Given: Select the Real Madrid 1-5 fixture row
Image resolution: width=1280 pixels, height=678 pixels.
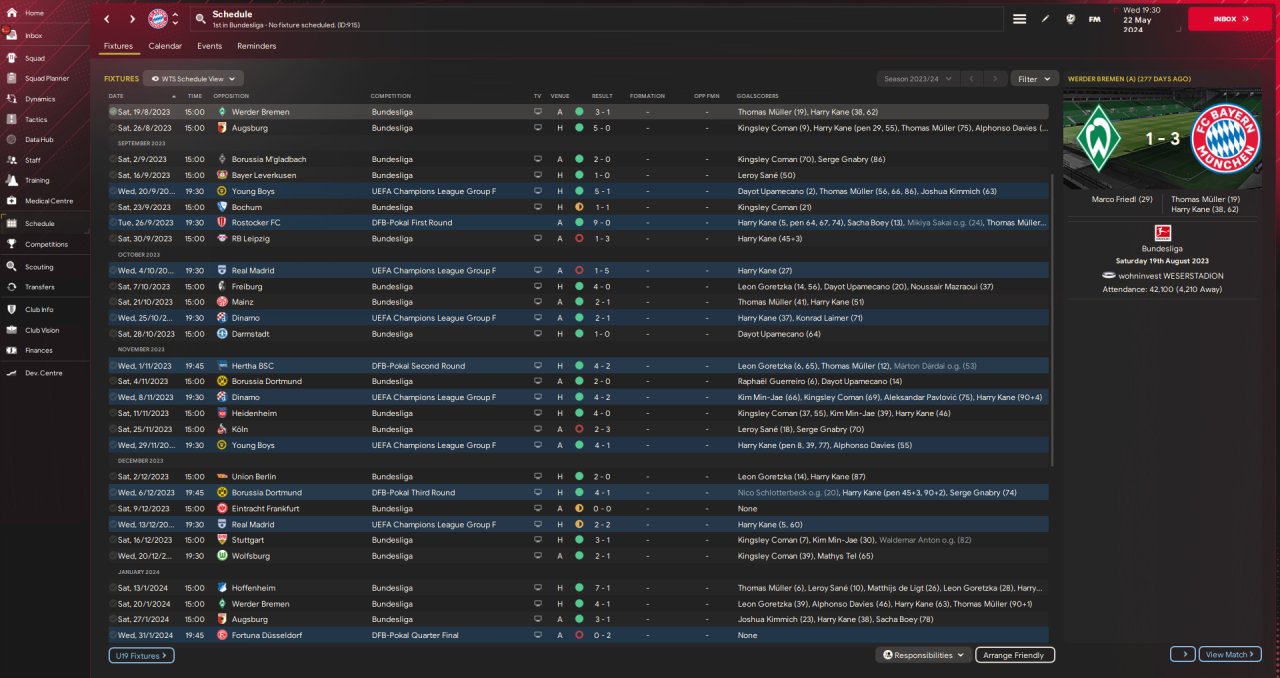Looking at the screenshot, I should 578,270.
